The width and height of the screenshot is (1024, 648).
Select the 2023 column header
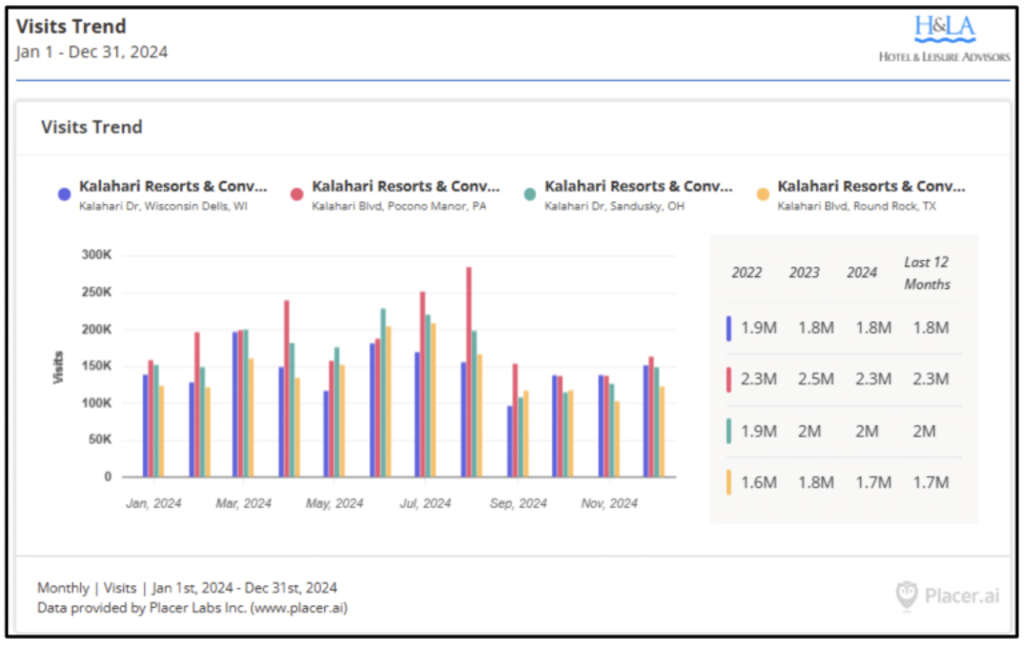pyautogui.click(x=804, y=272)
